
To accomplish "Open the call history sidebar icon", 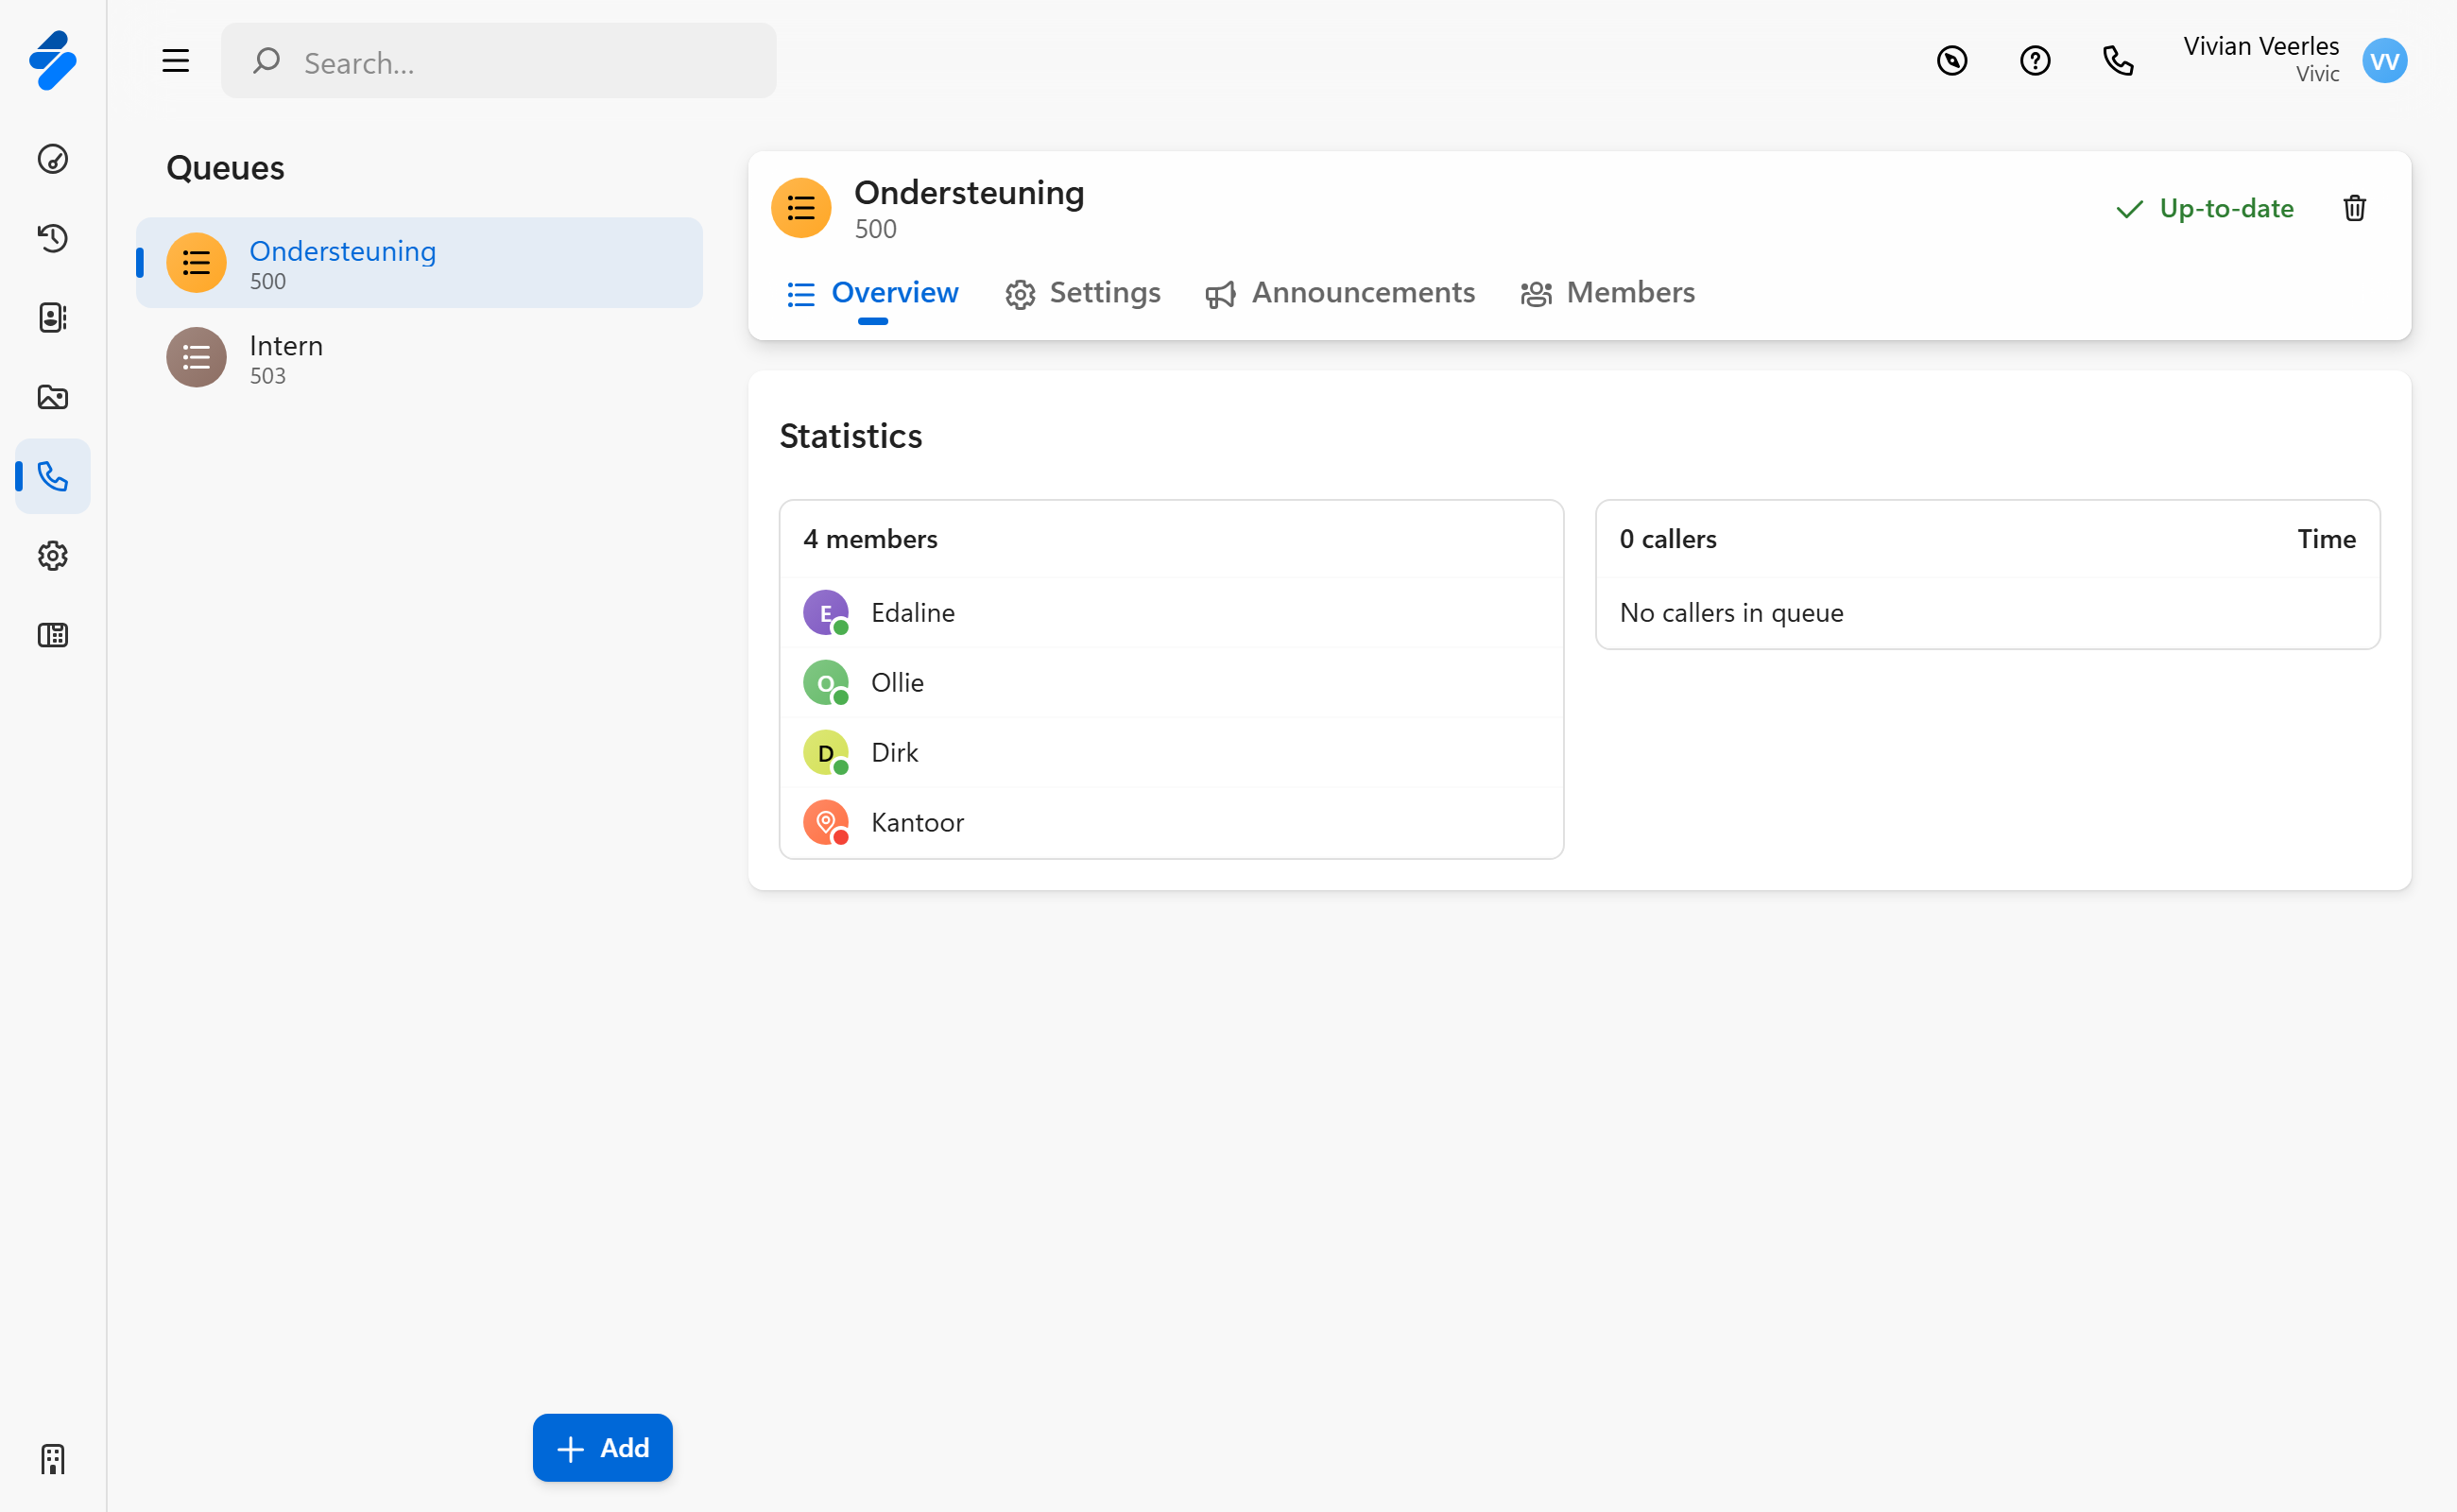I will click(x=53, y=238).
